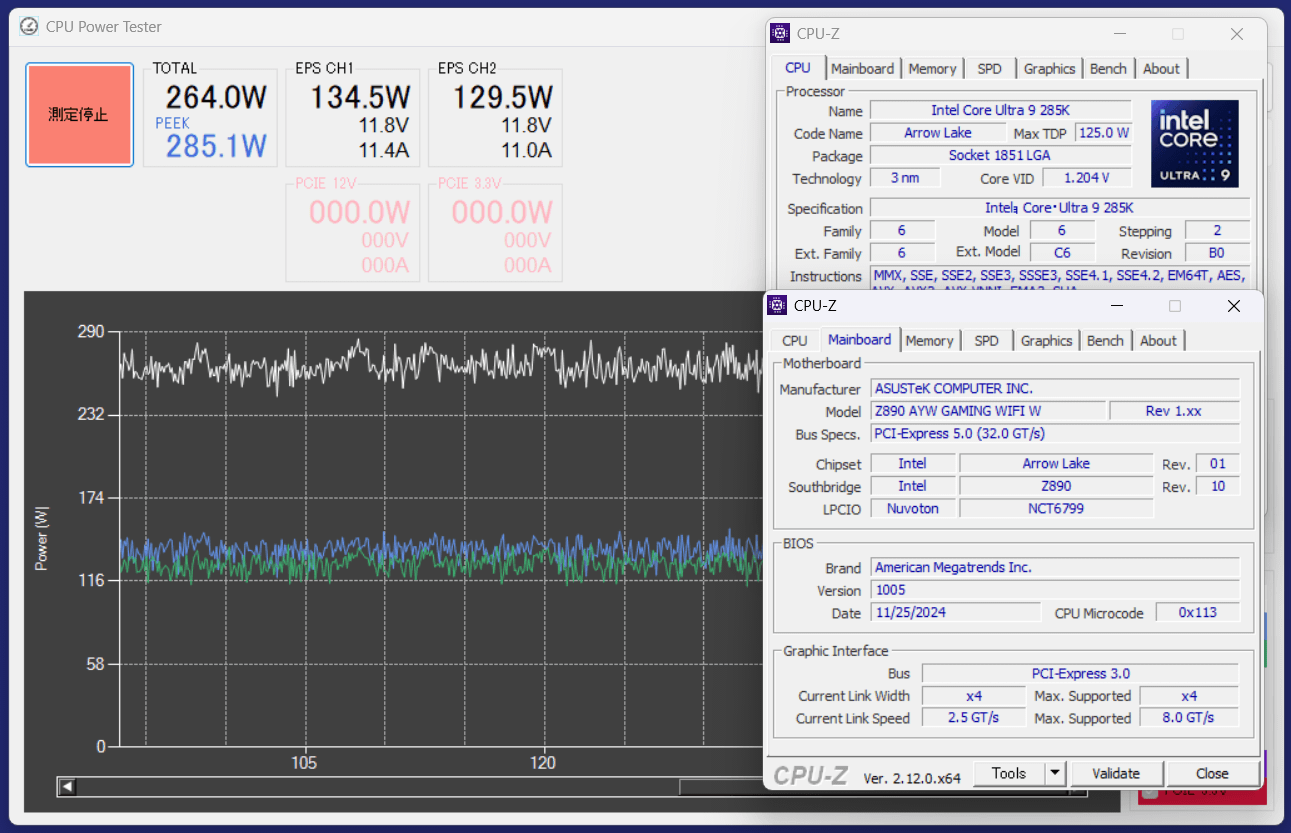Open About tab in the Motherboard CPU-Z window
This screenshot has width=1291, height=833.
pos(1158,341)
